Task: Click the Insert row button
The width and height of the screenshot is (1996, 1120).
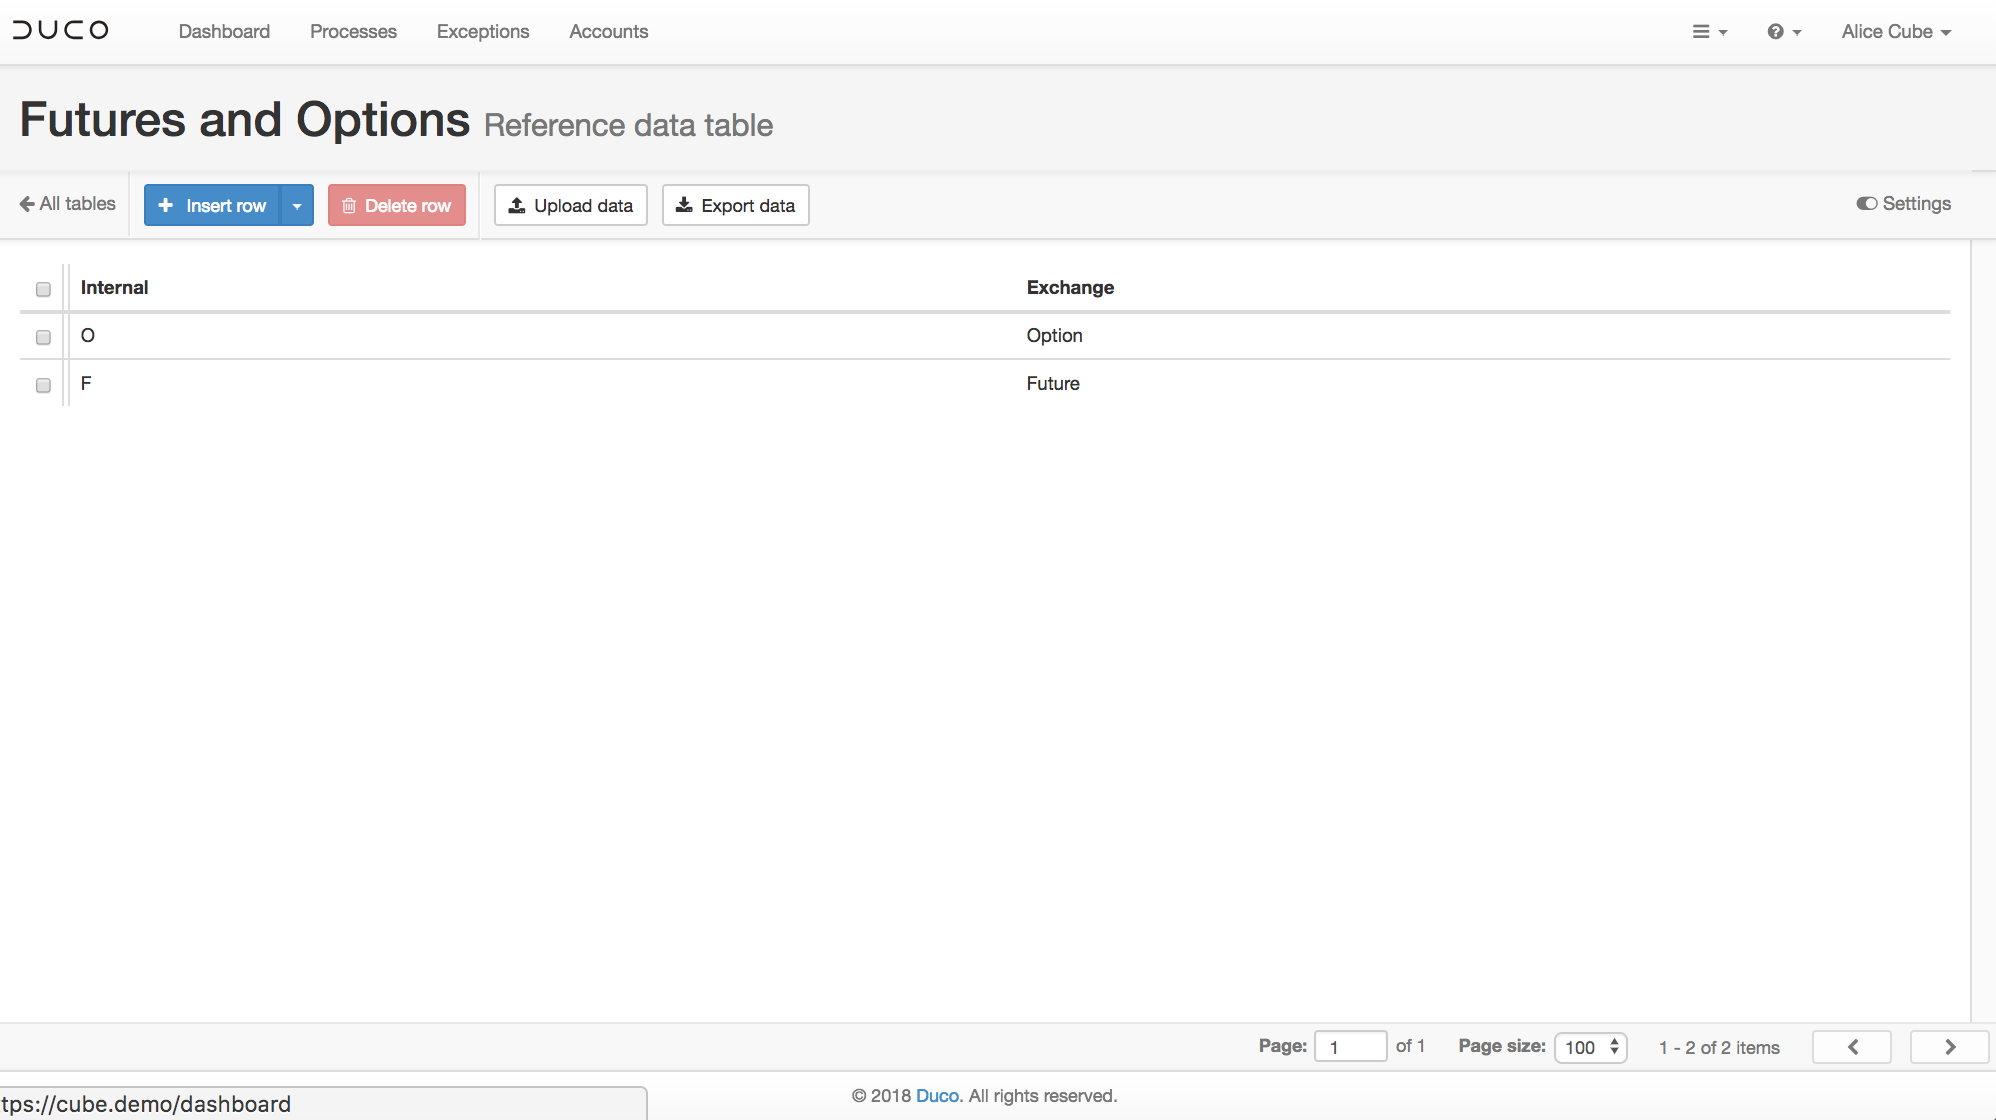Action: pyautogui.click(x=213, y=205)
